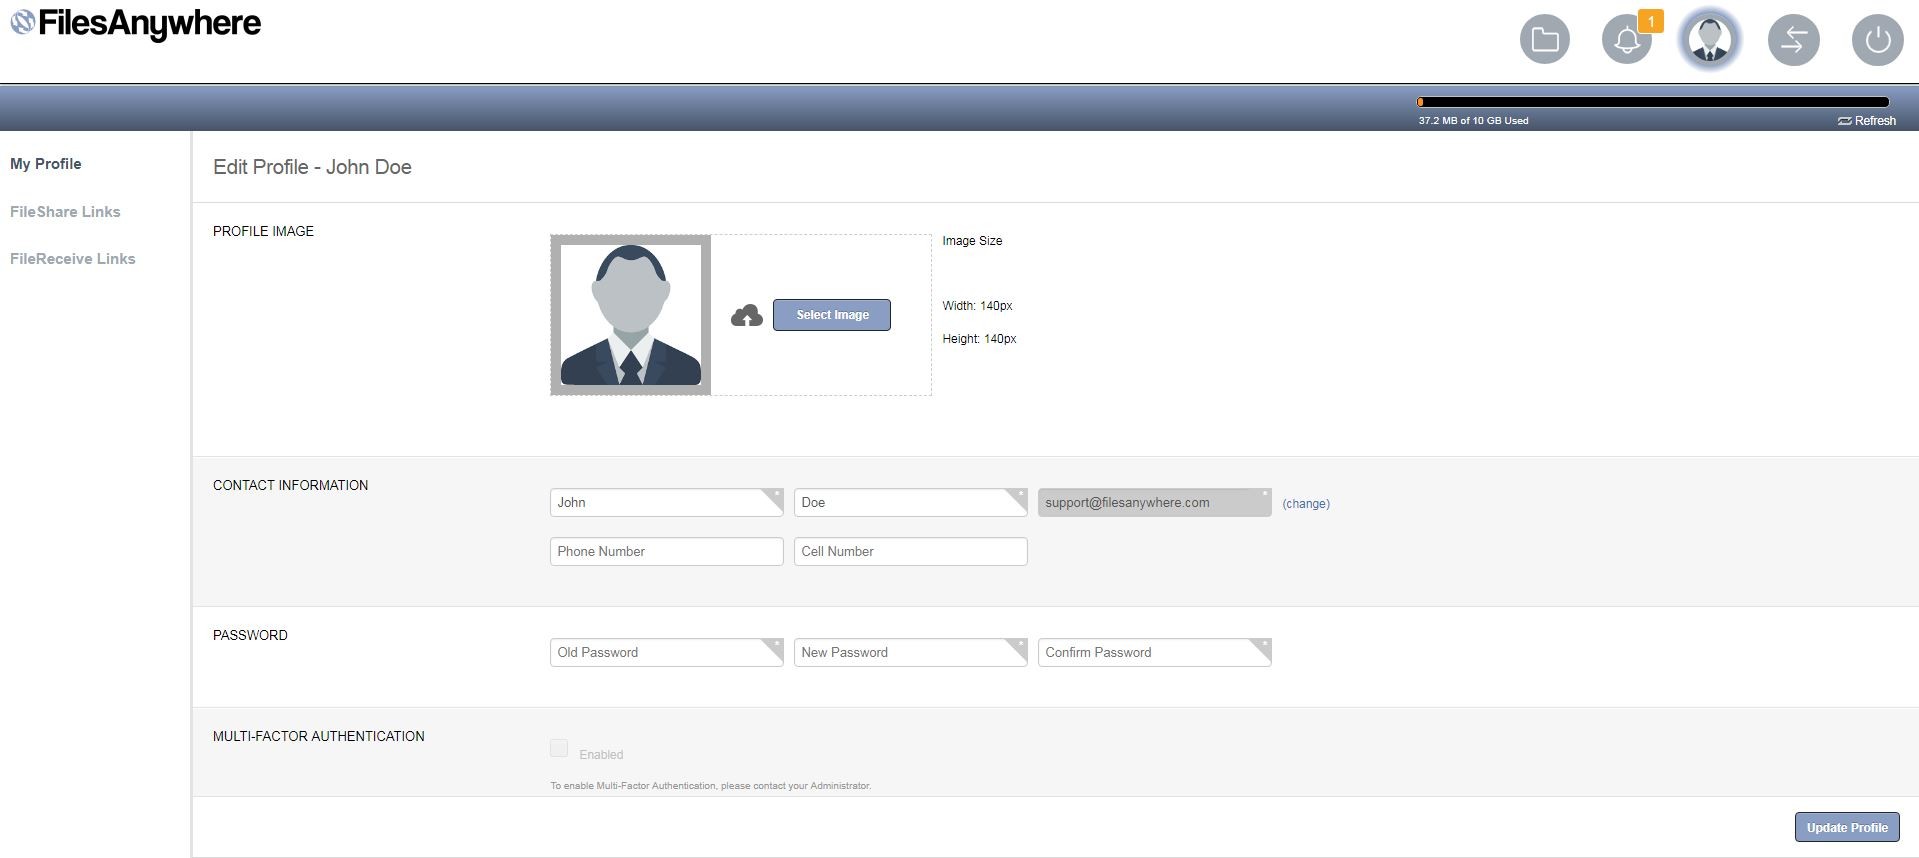The image size is (1919, 858).
Task: Click the orange notification count badge
Action: pyautogui.click(x=1651, y=21)
